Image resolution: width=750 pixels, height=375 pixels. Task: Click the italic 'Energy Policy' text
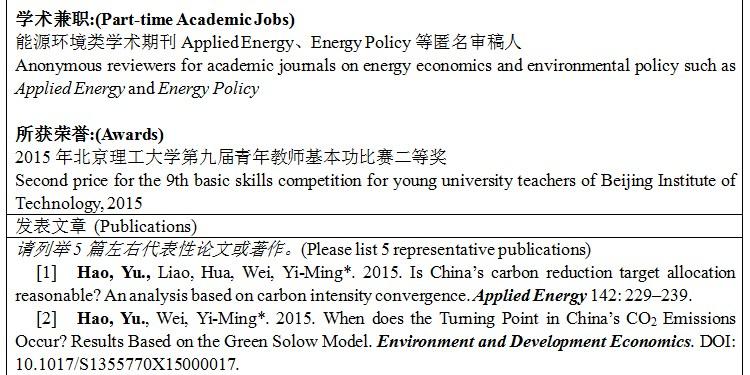tap(208, 89)
